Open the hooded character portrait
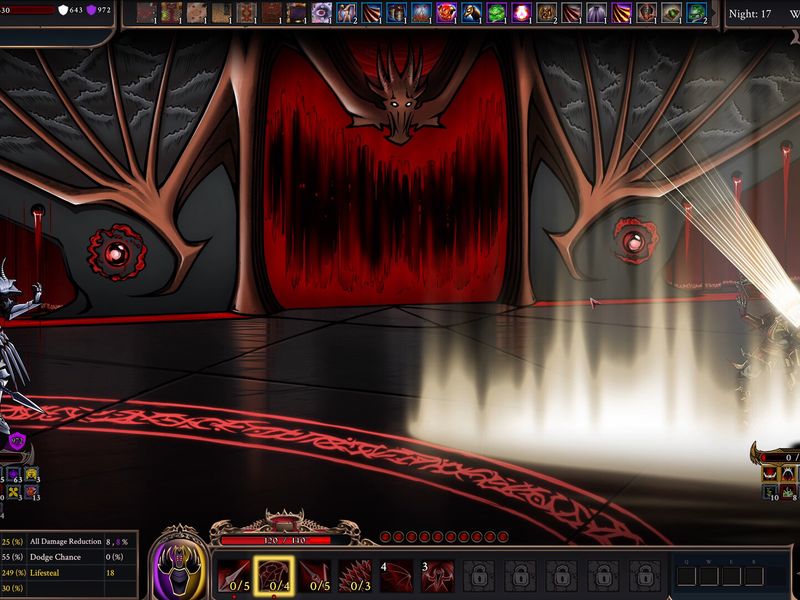Image resolution: width=800 pixels, height=600 pixels. [179, 569]
